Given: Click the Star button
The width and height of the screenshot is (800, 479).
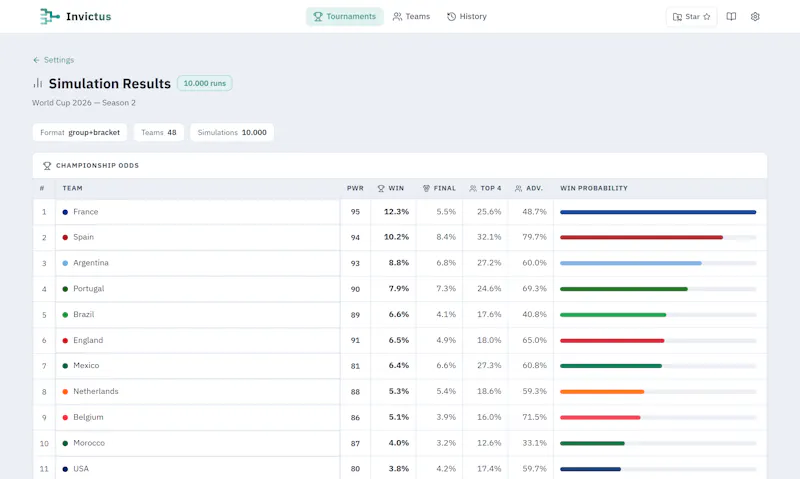Looking at the screenshot, I should [691, 17].
